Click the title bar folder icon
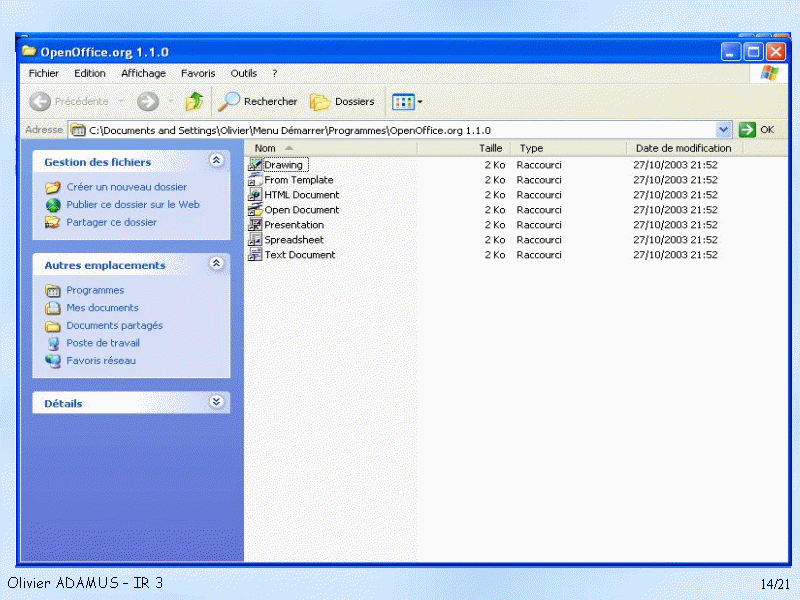Viewport: 800px width, 600px height. click(x=29, y=52)
